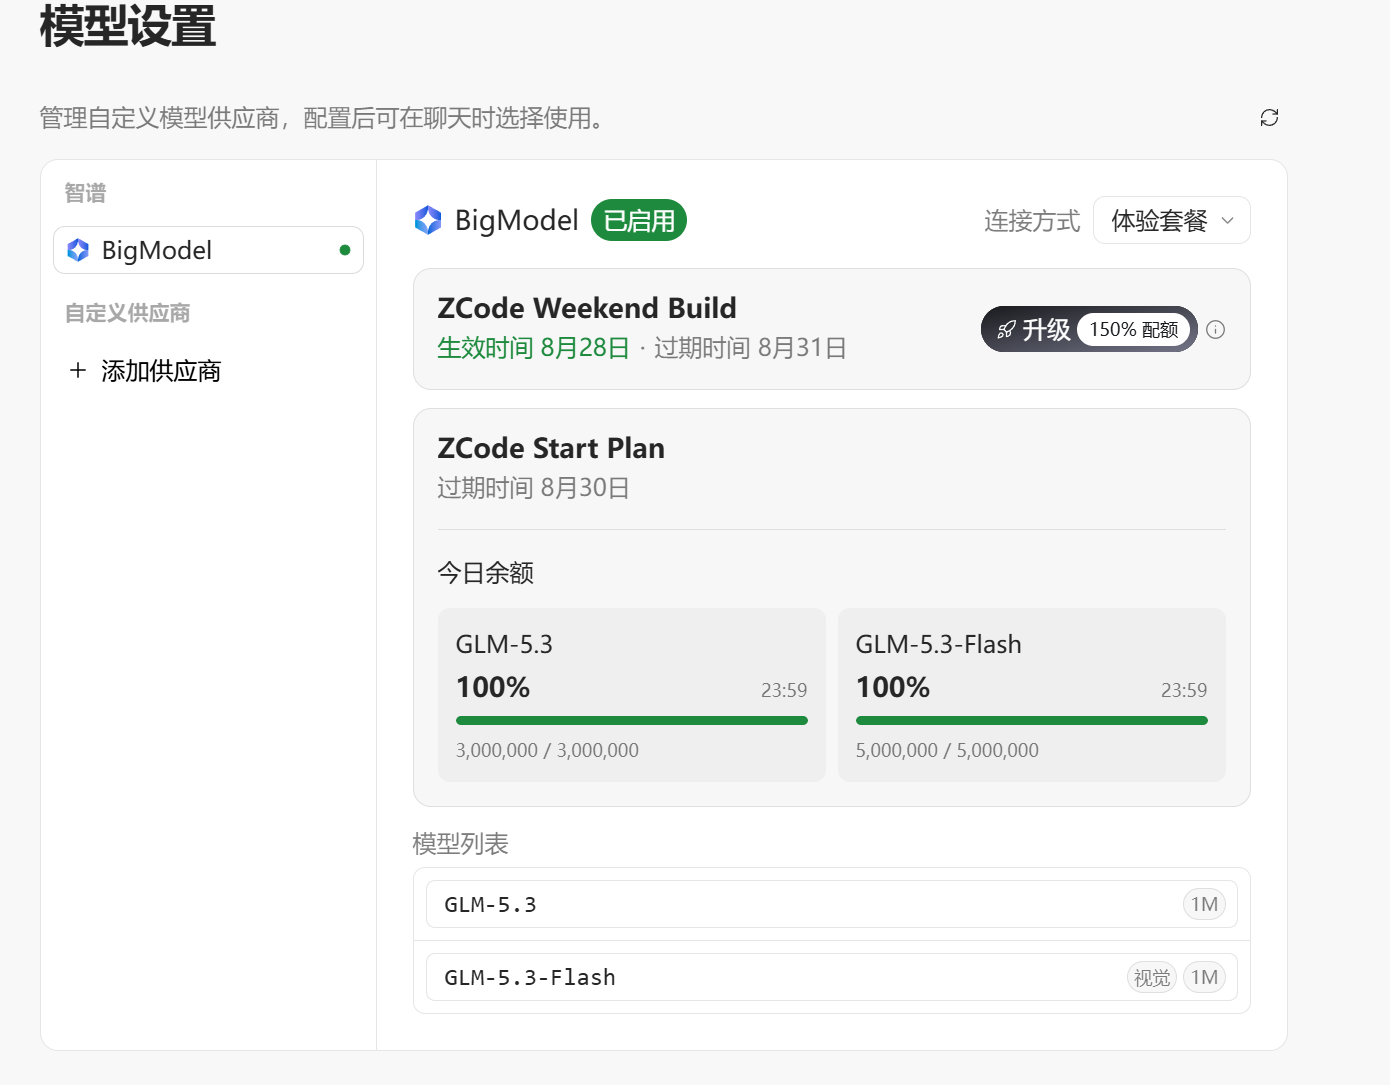Click the GLM-5.3-Flash quota card title
The image size is (1390, 1085).
point(939,644)
